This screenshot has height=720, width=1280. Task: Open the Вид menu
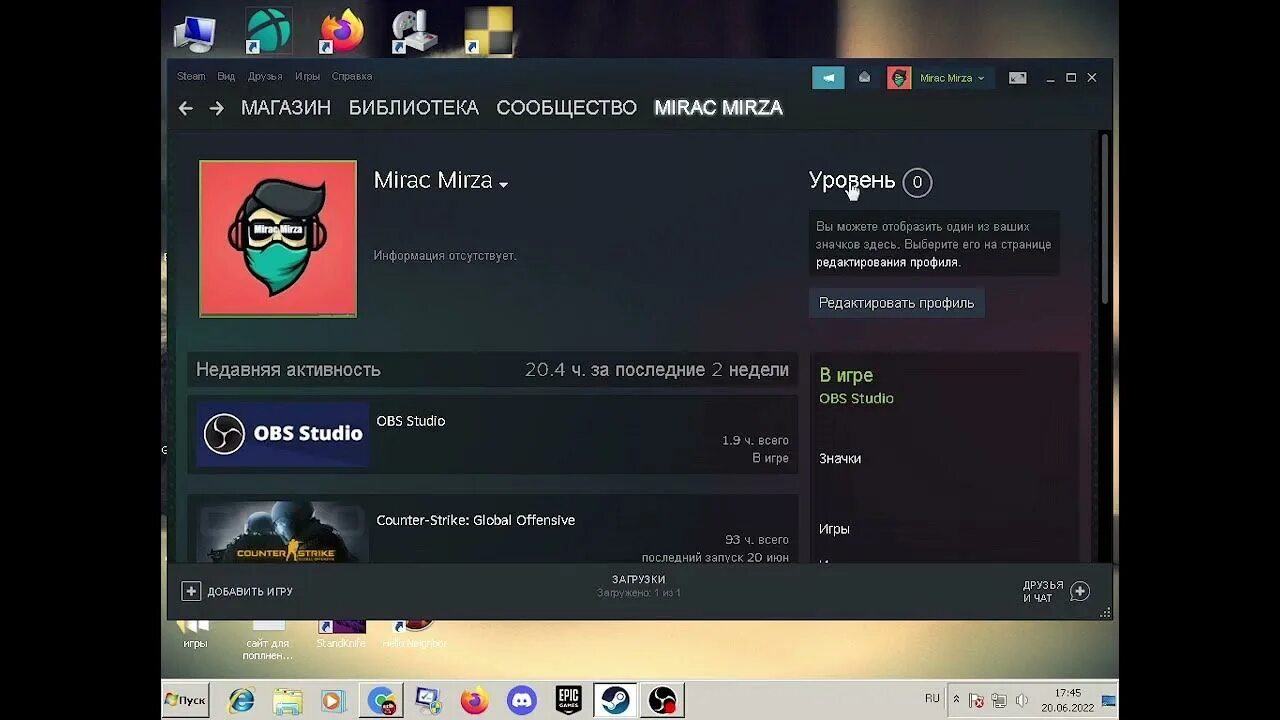coord(226,76)
